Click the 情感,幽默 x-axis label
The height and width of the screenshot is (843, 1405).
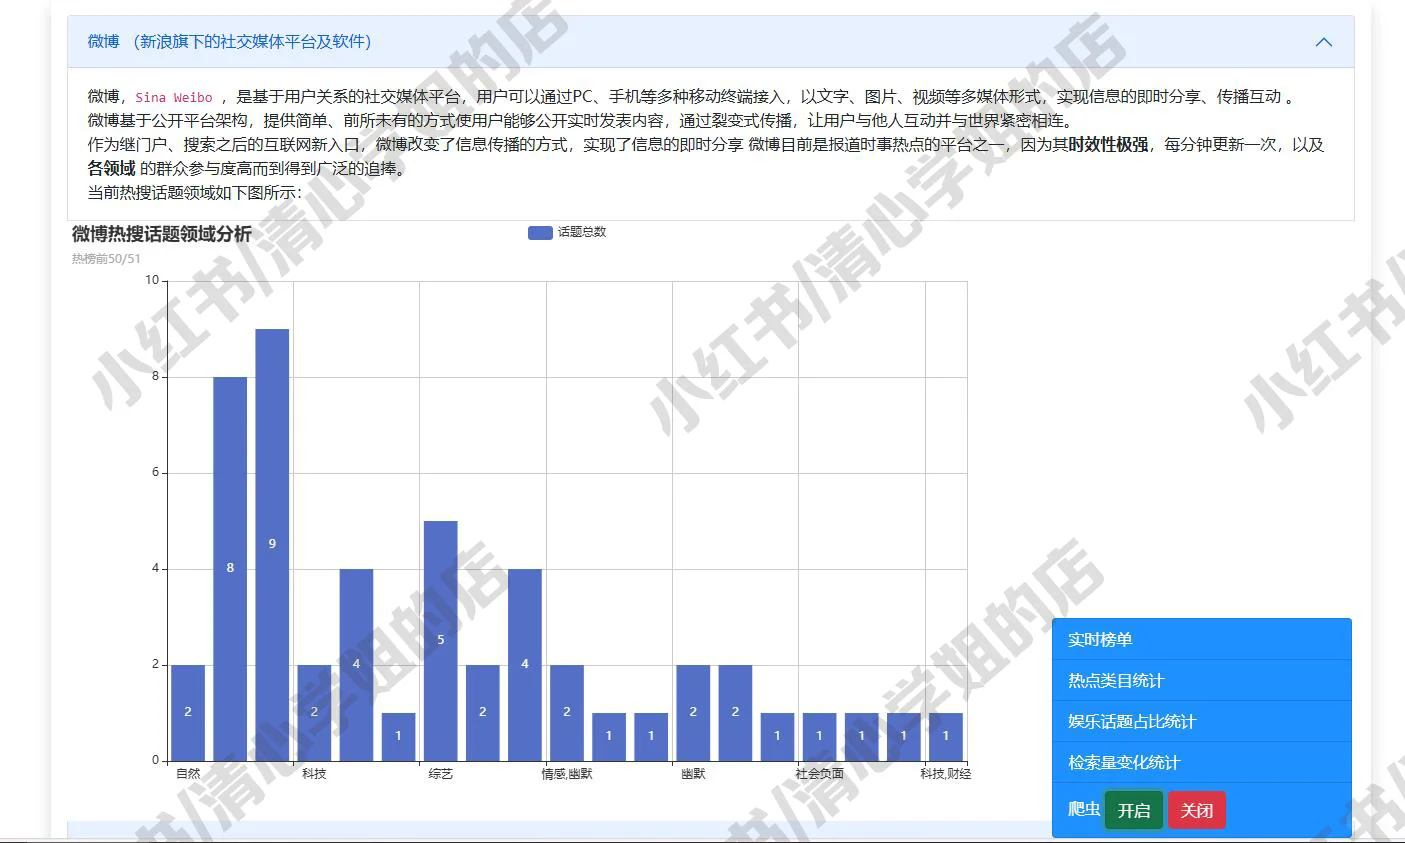567,774
